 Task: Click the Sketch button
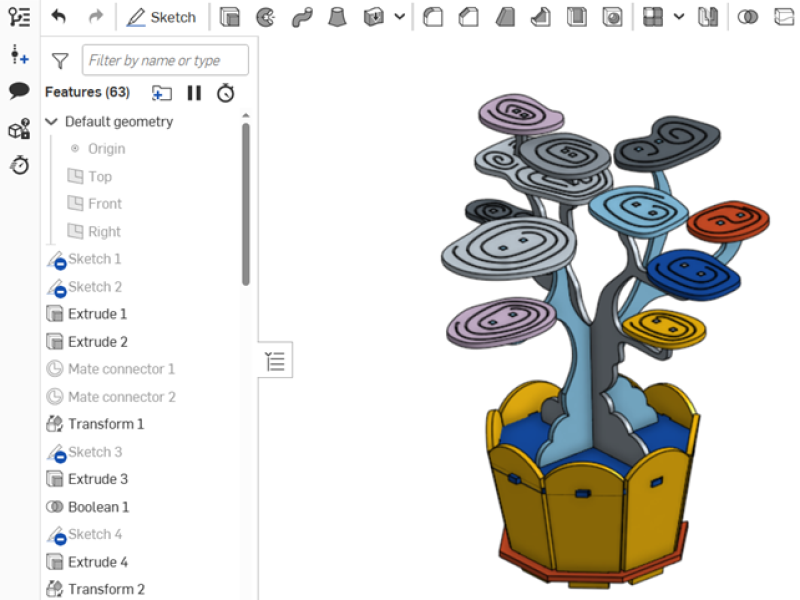coord(162,17)
